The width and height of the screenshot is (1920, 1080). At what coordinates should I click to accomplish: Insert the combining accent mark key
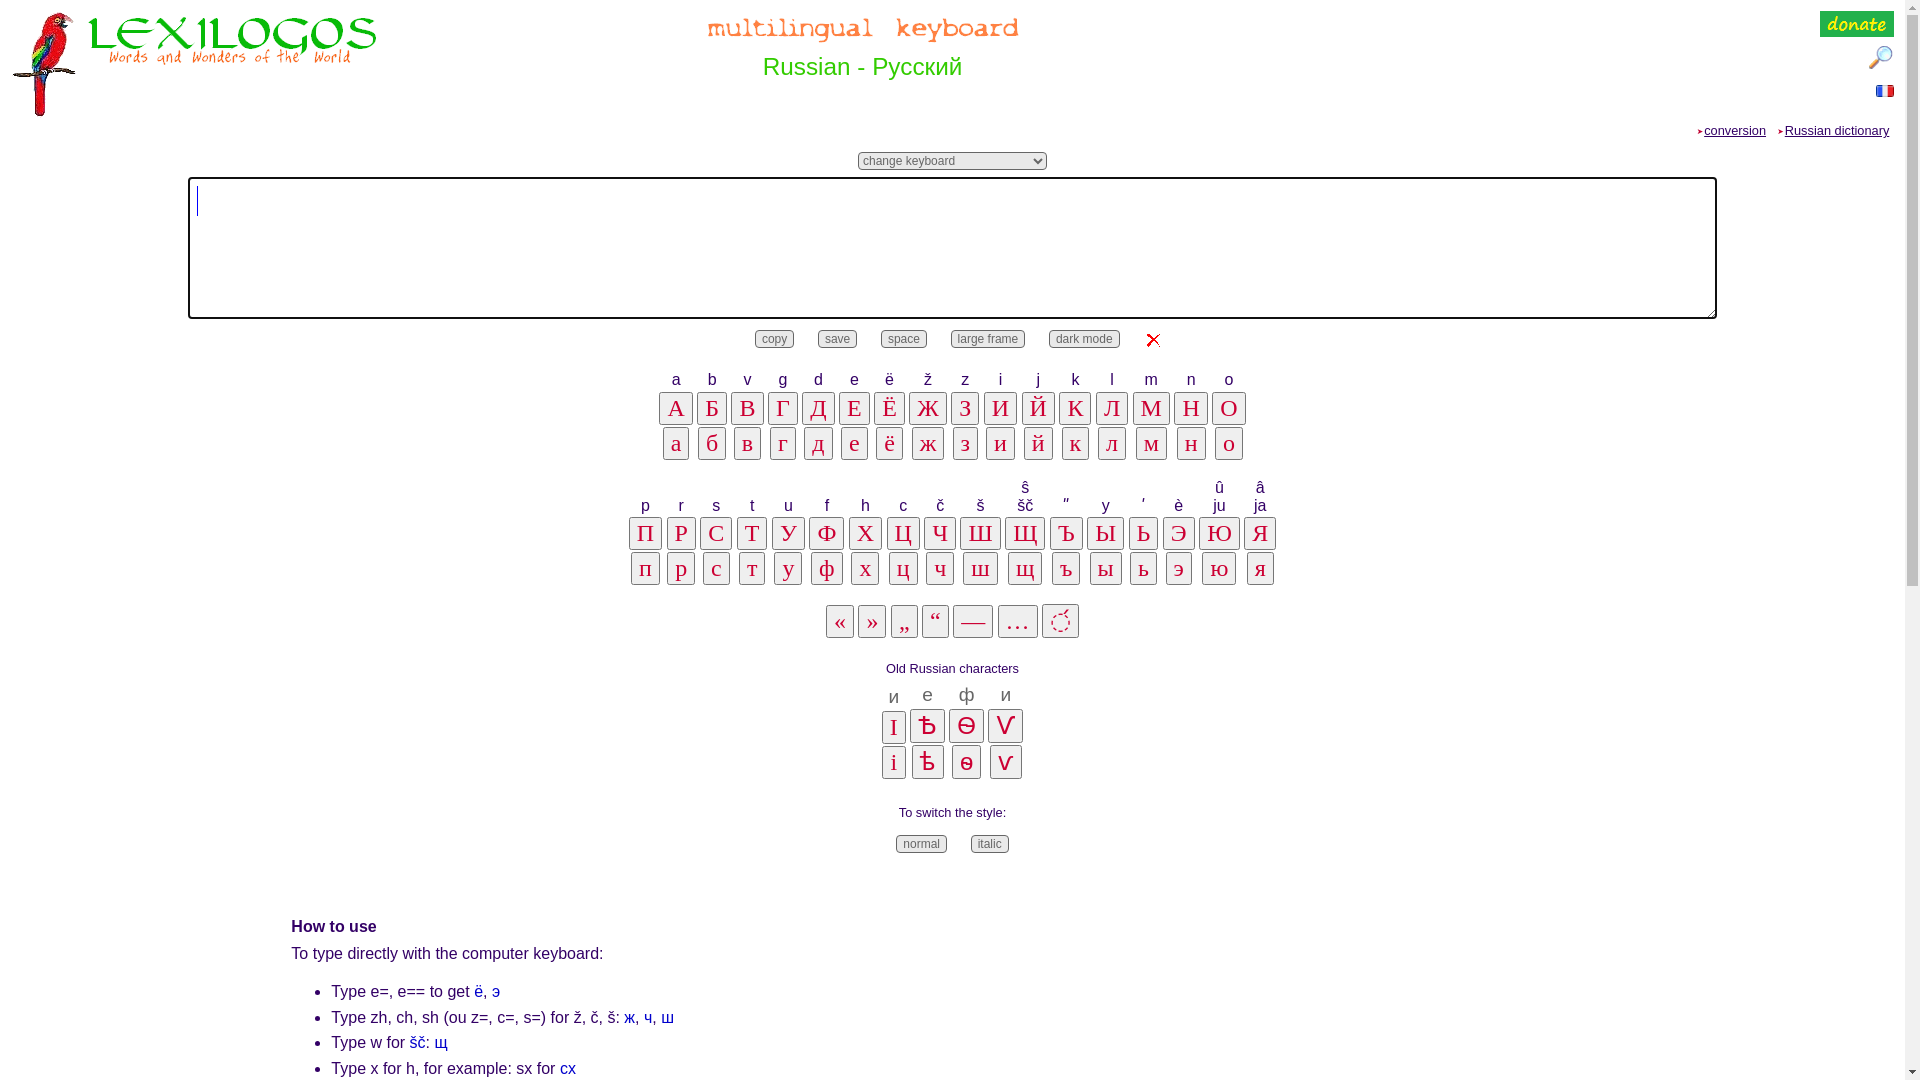pyautogui.click(x=1060, y=621)
